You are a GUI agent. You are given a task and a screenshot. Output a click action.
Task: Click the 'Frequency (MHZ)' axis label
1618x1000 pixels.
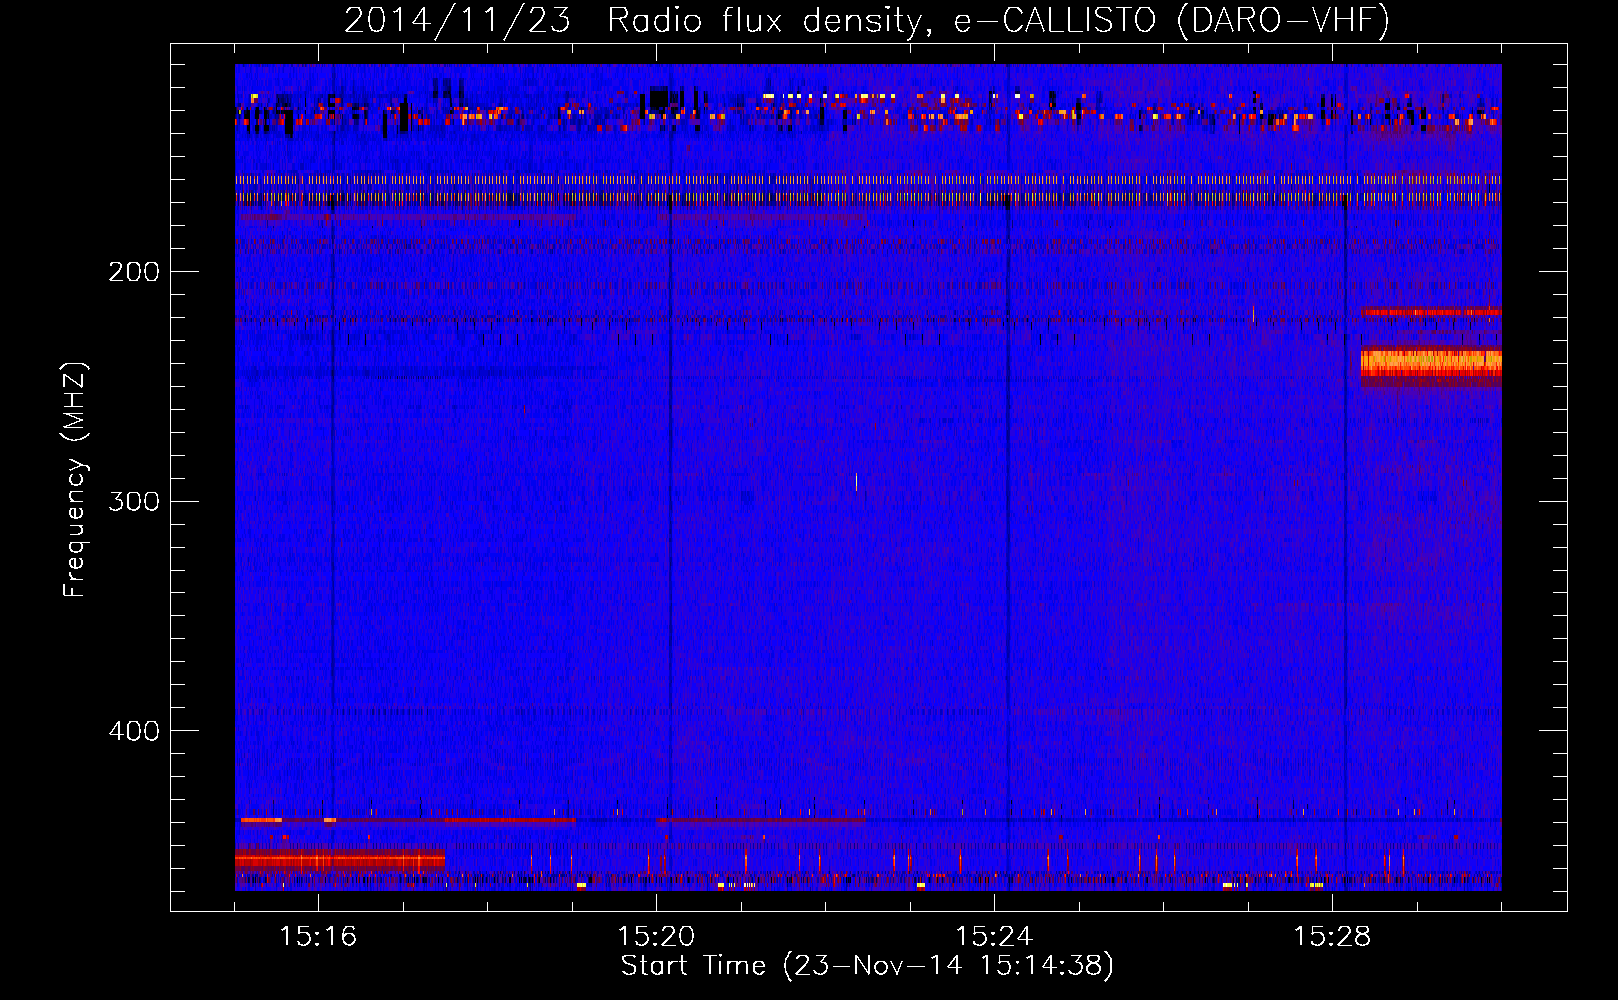75,480
